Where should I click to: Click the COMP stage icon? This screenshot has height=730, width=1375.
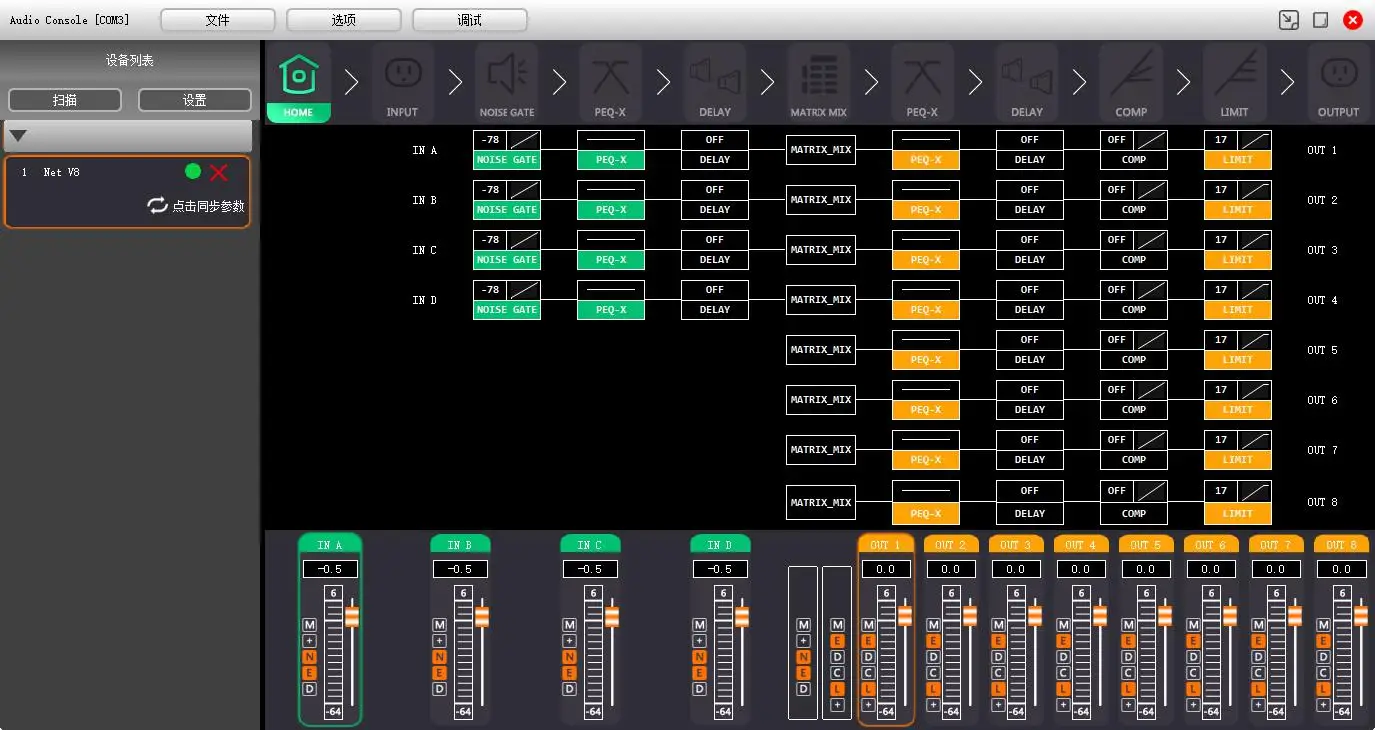[1131, 76]
